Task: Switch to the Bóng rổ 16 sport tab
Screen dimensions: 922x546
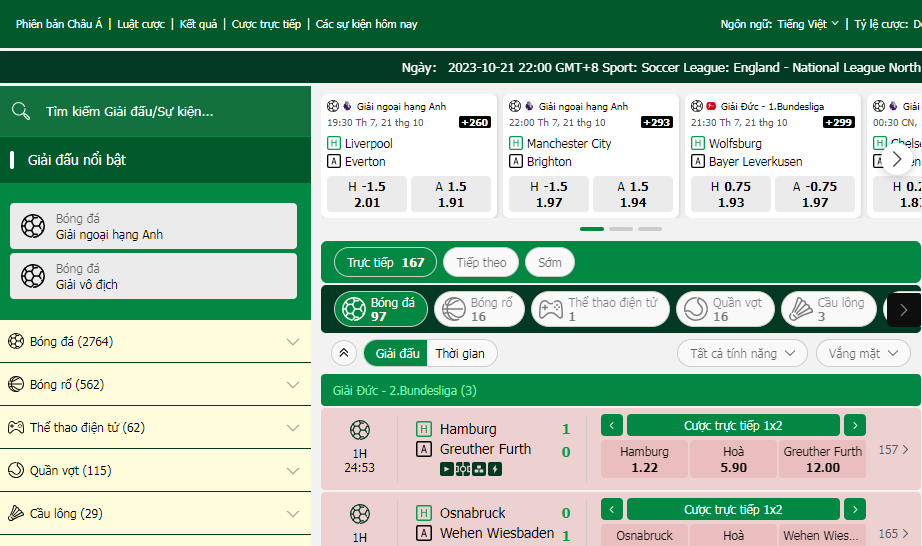Action: [x=479, y=309]
